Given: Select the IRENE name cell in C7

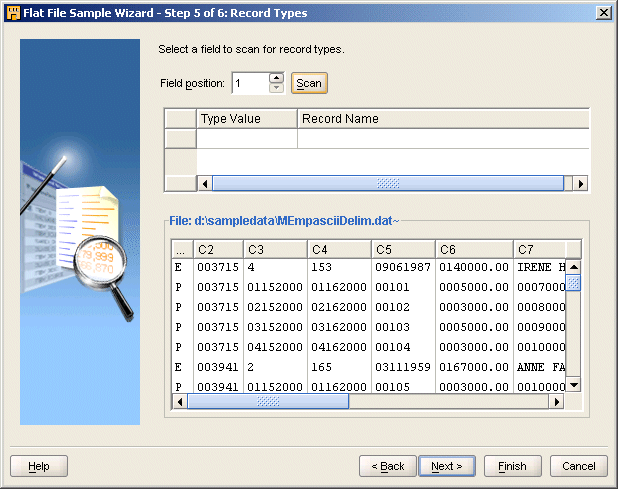Looking at the screenshot, I should 540,267.
